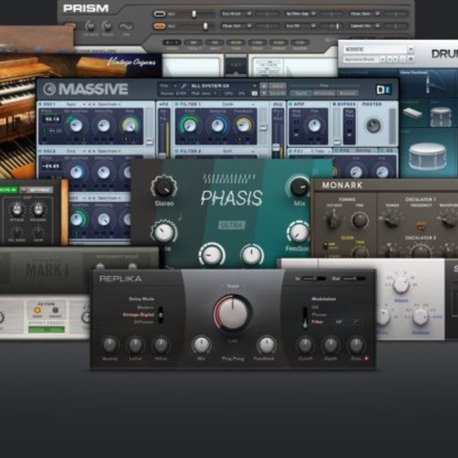Click the Save As button in Massive
The height and width of the screenshot is (458, 458).
pyautogui.click(x=277, y=93)
